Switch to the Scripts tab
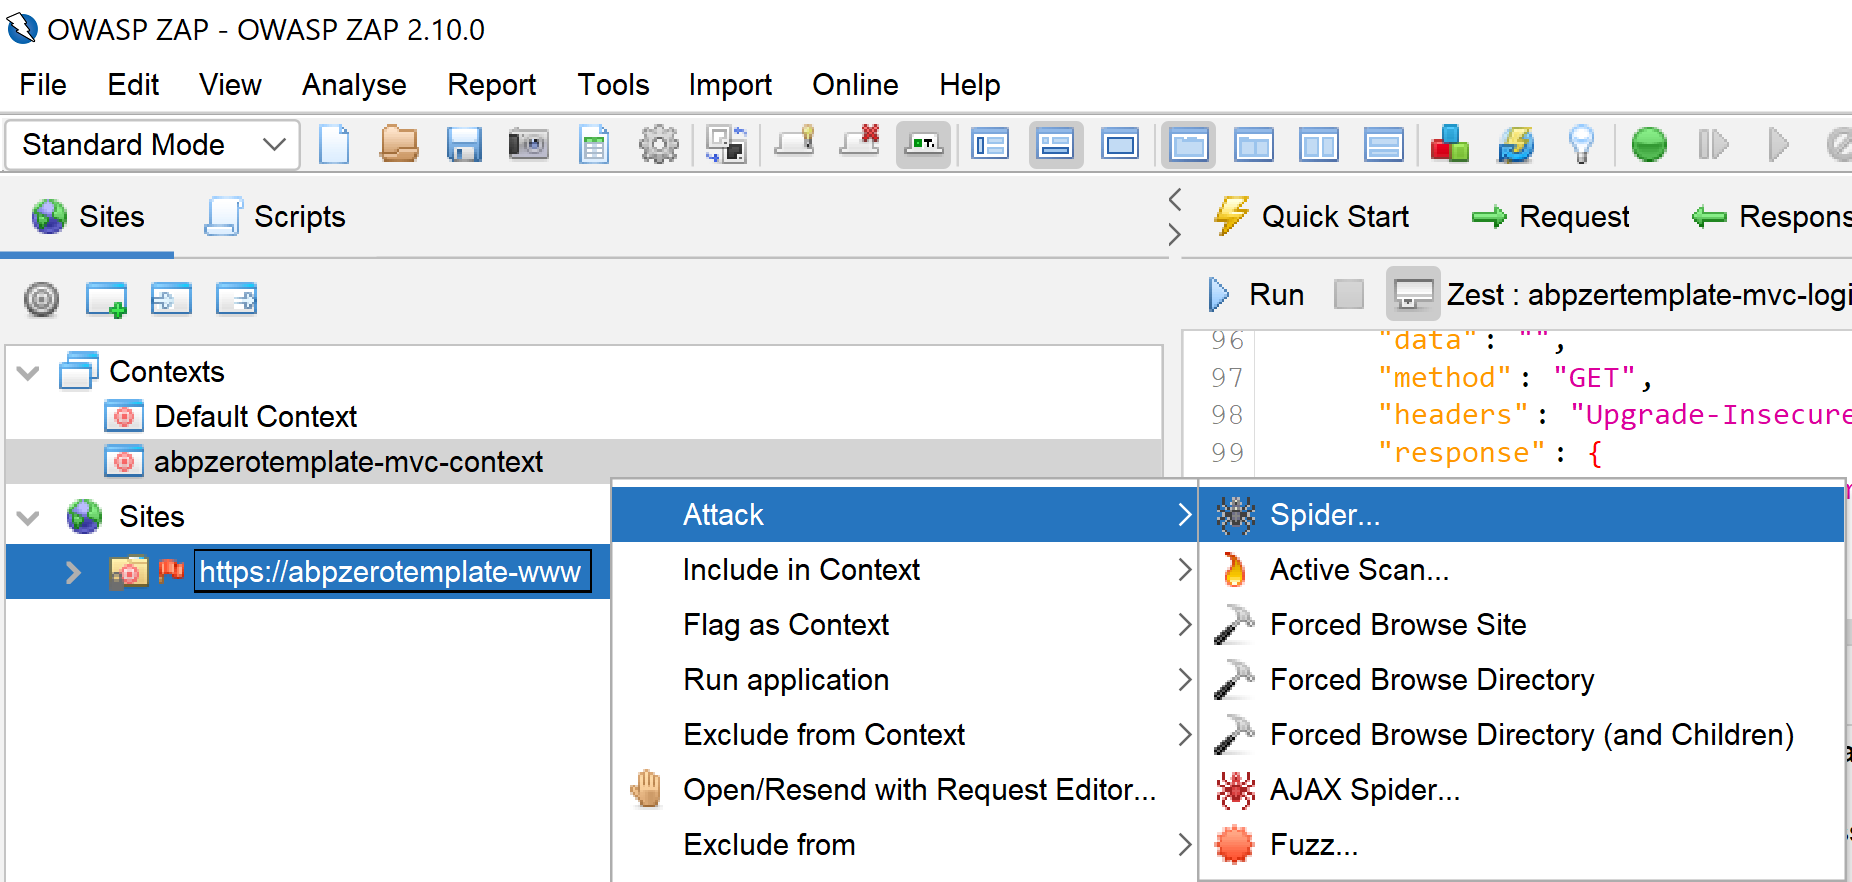Screen dimensions: 1852x882 275,217
